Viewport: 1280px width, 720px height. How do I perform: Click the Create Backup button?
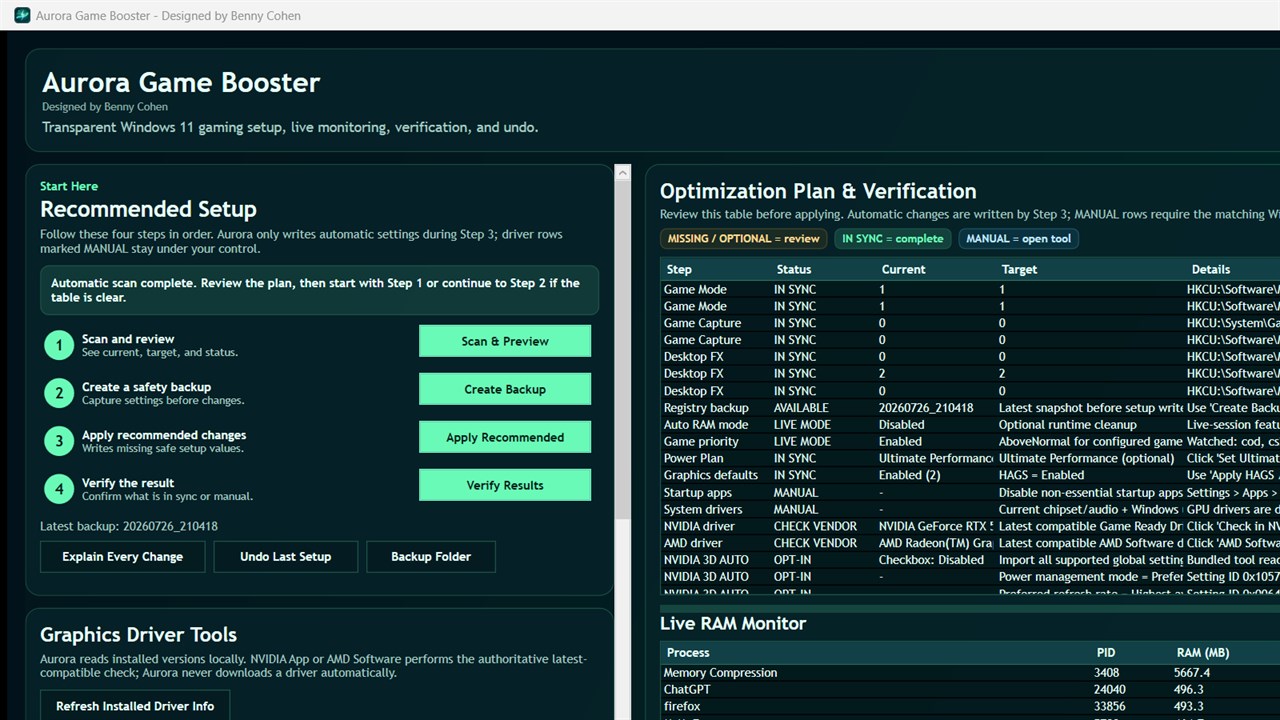(x=505, y=389)
